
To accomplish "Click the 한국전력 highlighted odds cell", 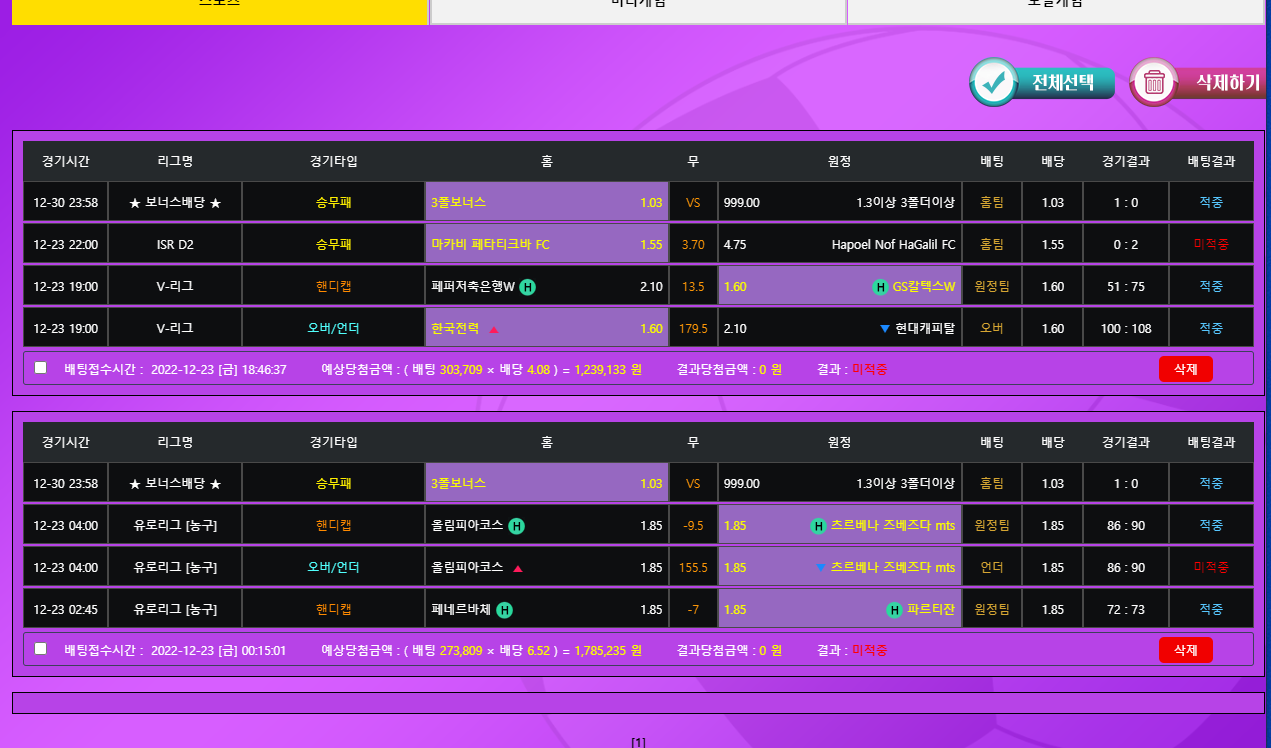I will pyautogui.click(x=546, y=328).
